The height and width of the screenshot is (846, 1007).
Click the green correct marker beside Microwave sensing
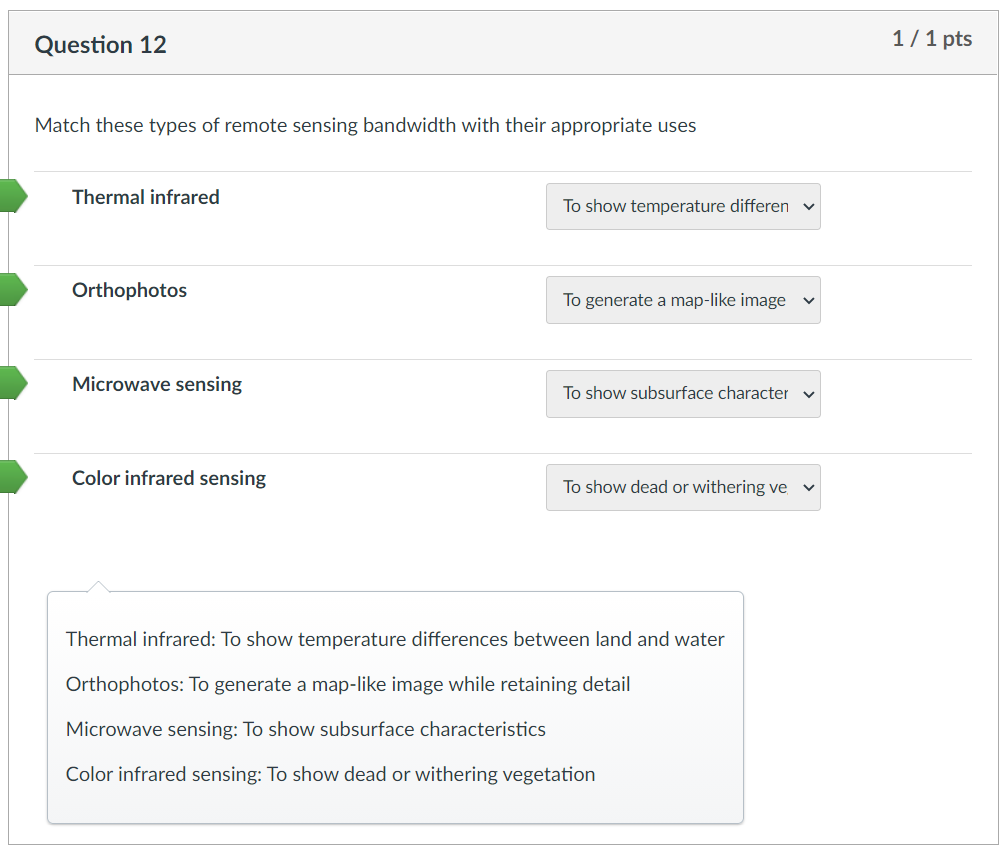pyautogui.click(x=12, y=383)
